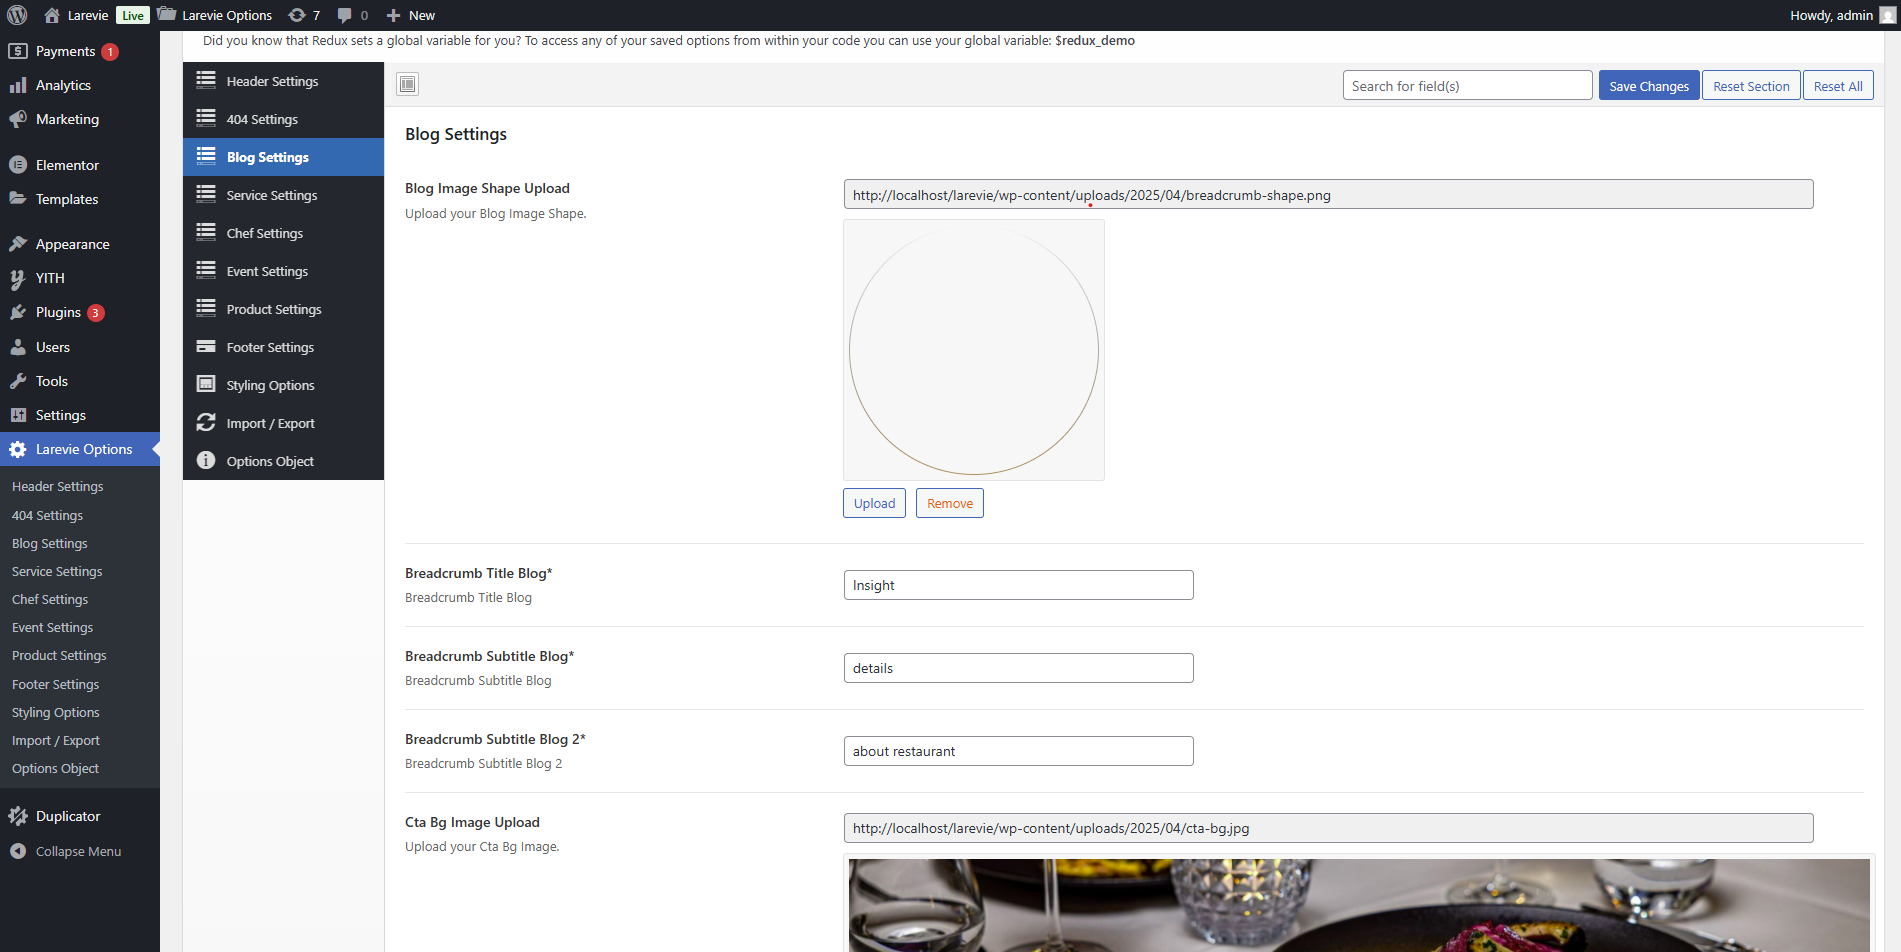Viewport: 1901px width, 952px height.
Task: Open Blog Settings in the left submenu
Action: tap(50, 543)
